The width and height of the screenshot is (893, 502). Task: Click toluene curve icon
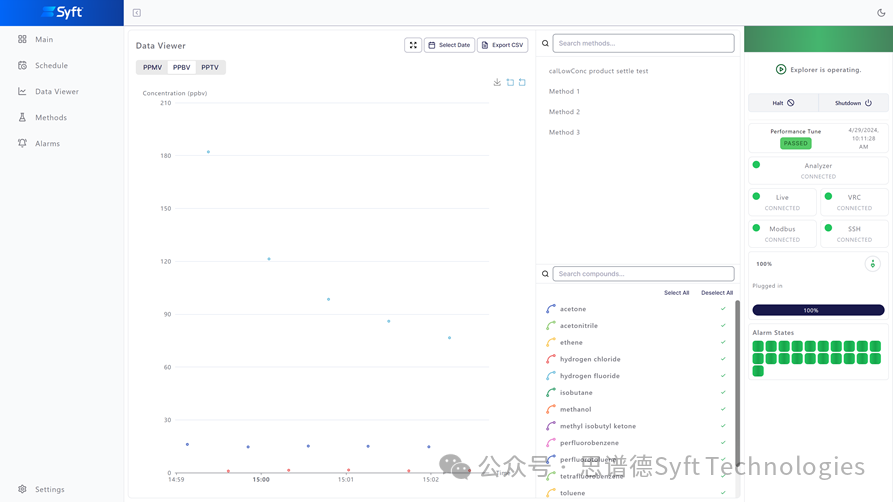click(551, 493)
